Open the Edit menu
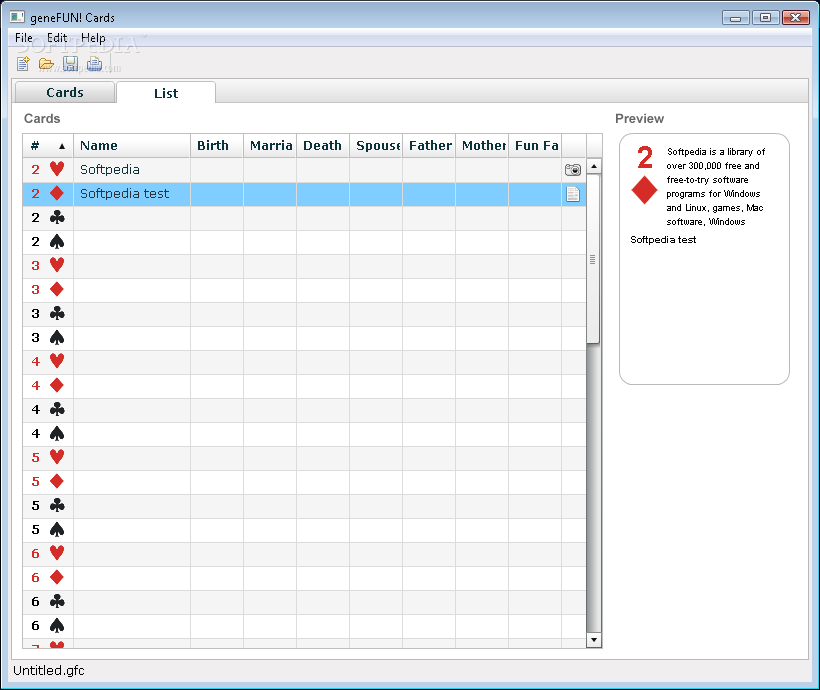This screenshot has width=820, height=690. (57, 38)
